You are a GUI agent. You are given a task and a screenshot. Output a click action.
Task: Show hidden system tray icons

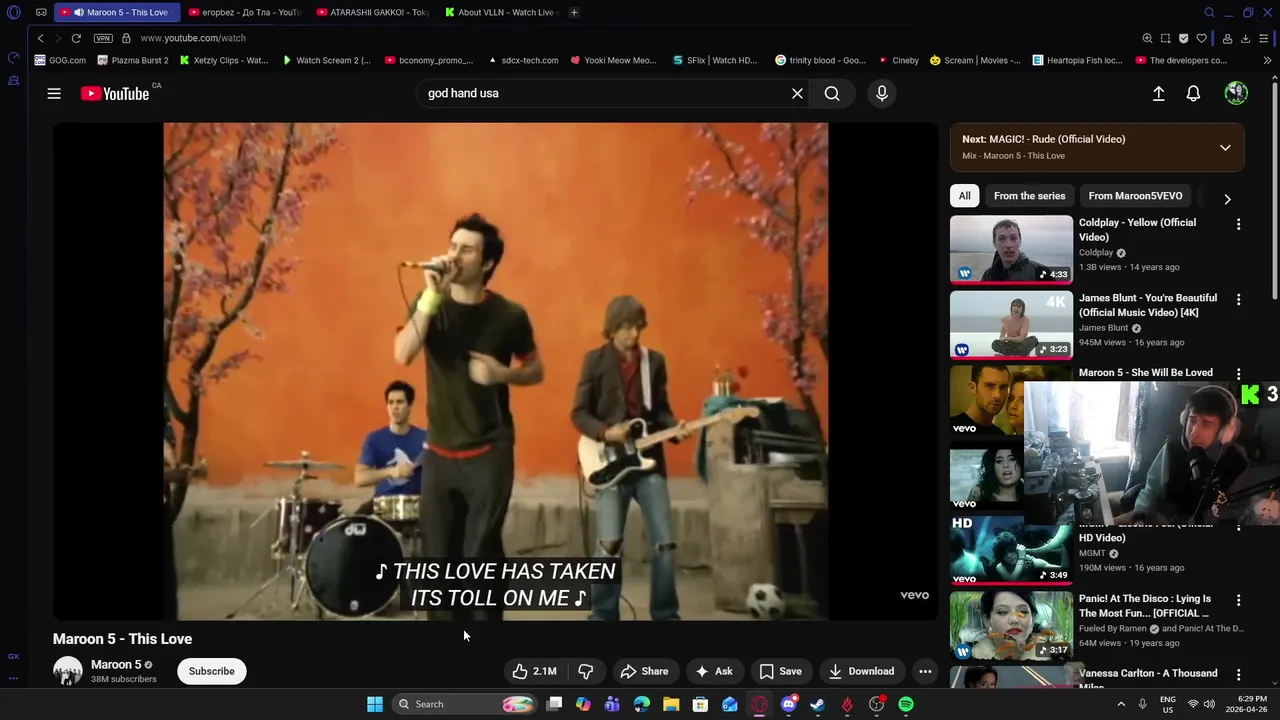(x=1120, y=704)
